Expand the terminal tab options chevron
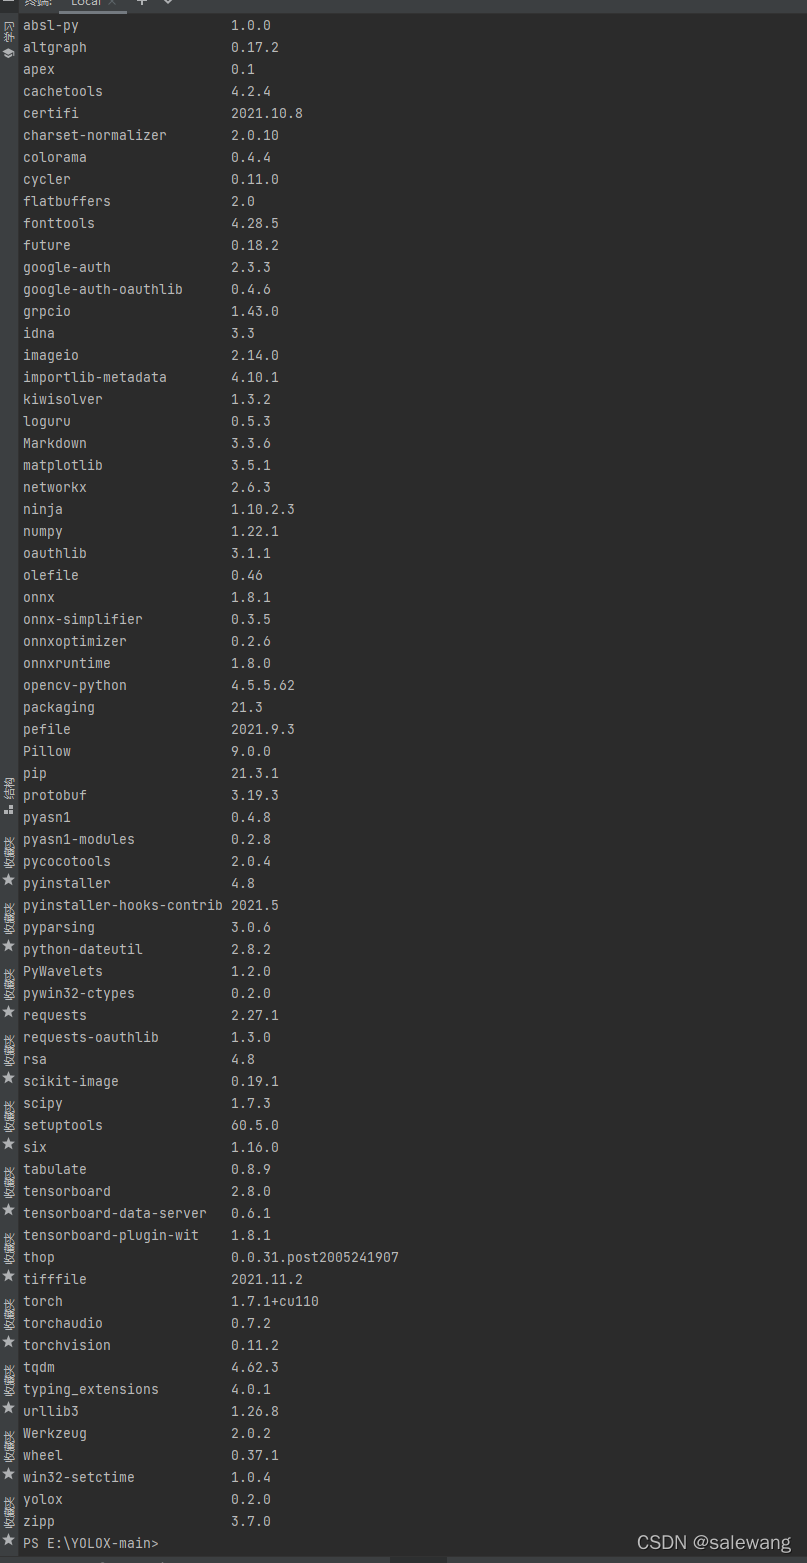The image size is (807, 1563). click(167, 3)
